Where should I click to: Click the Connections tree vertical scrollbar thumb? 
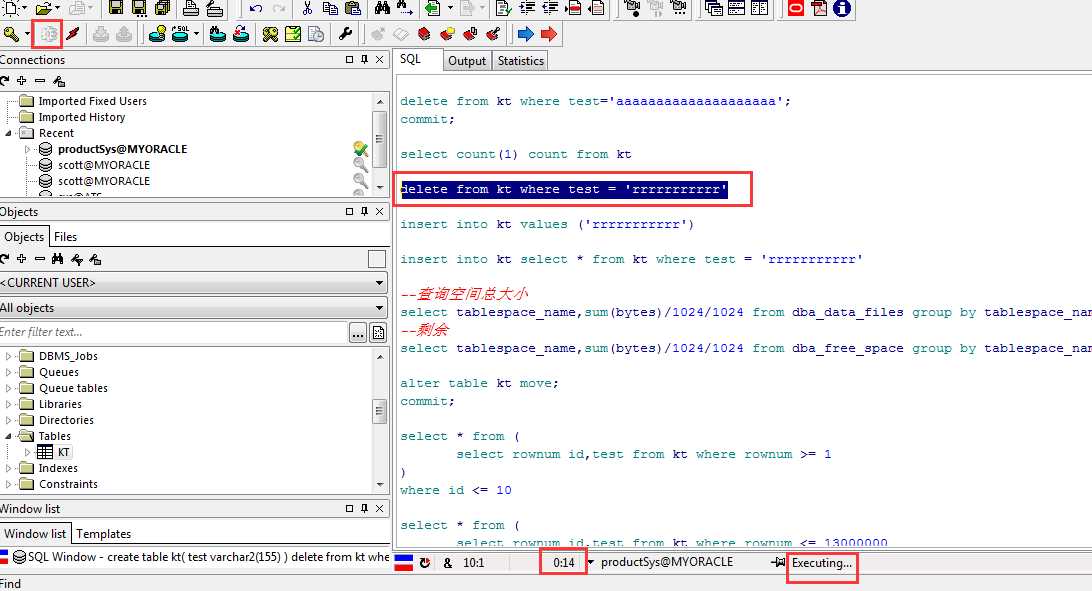[380, 138]
